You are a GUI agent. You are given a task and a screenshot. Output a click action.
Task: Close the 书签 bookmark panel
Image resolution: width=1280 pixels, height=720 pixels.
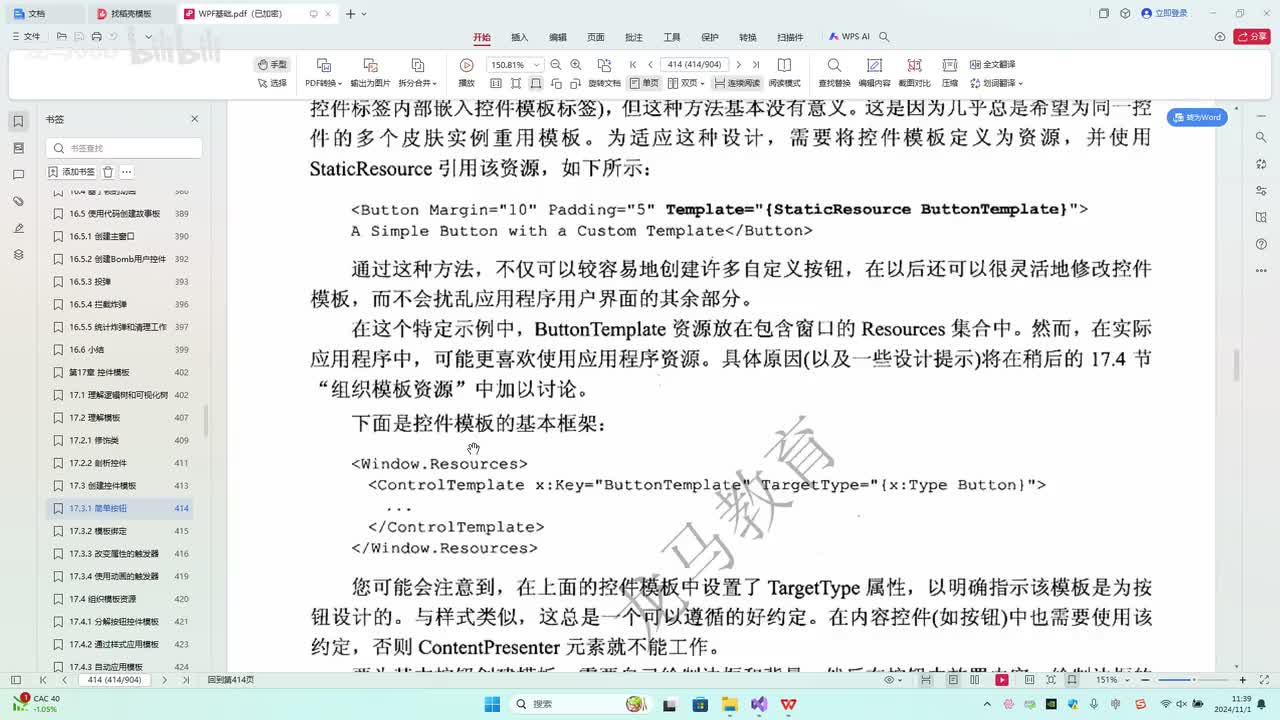pyautogui.click(x=195, y=119)
